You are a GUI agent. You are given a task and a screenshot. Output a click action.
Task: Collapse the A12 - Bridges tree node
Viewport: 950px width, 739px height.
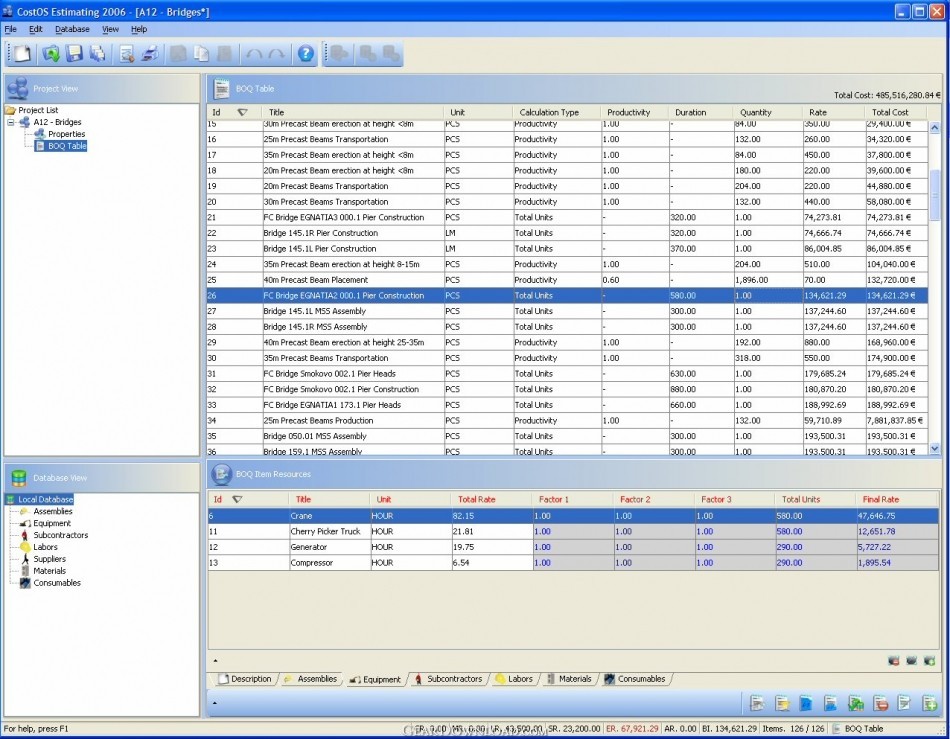(10, 122)
